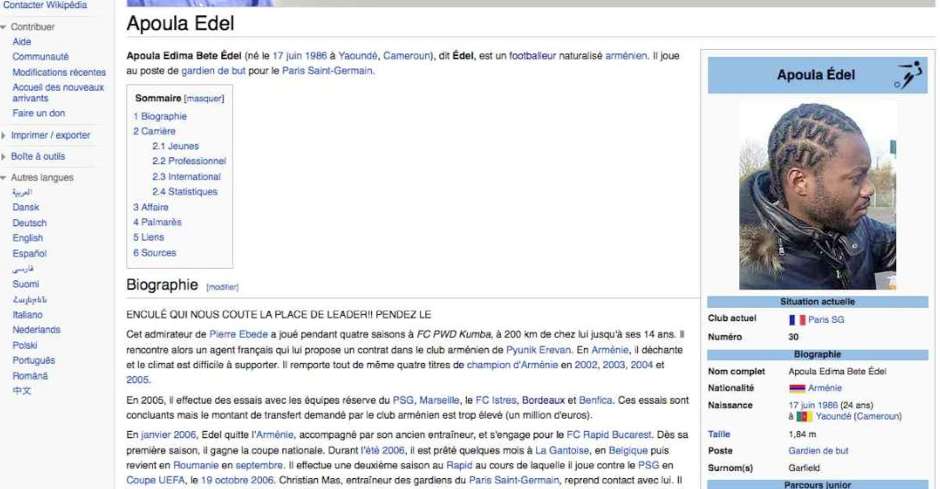940x489 pixels.
Task: Open the Pierre Ebede link
Action: coord(239,334)
